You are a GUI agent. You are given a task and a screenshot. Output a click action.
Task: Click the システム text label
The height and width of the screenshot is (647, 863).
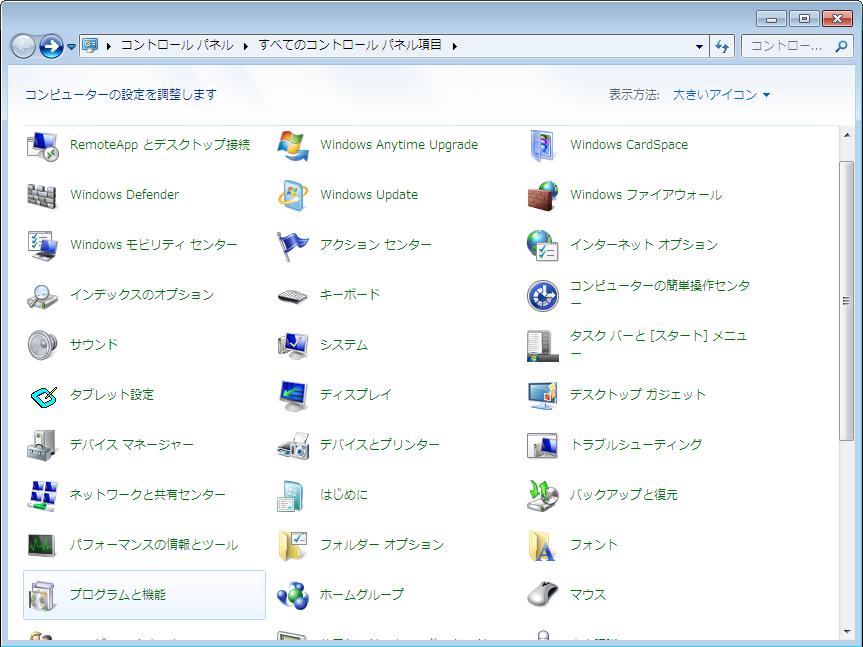[344, 344]
